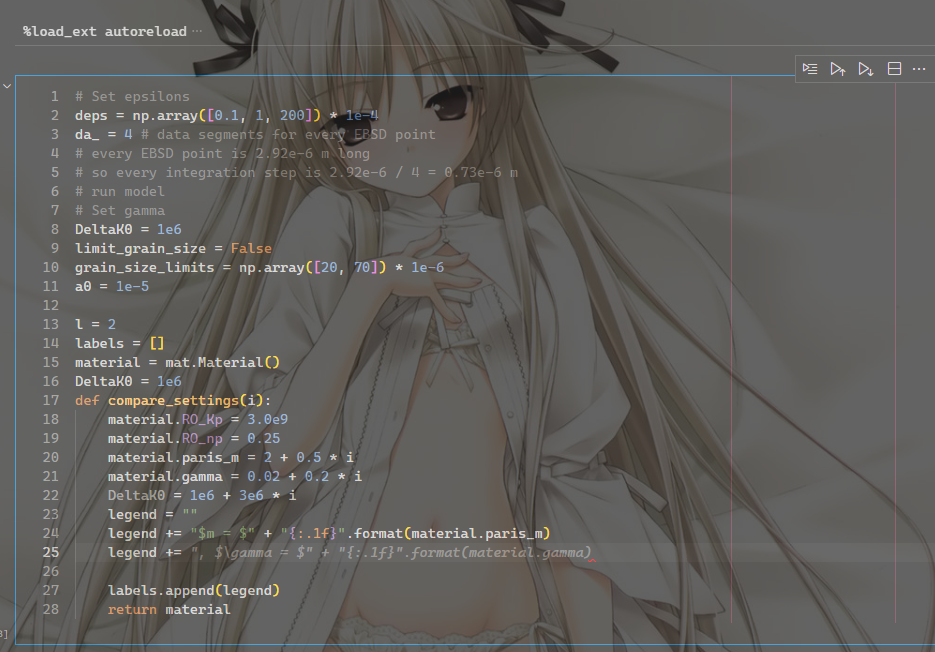Open more cell actions ellipsis
This screenshot has width=935, height=652.
(x=919, y=69)
